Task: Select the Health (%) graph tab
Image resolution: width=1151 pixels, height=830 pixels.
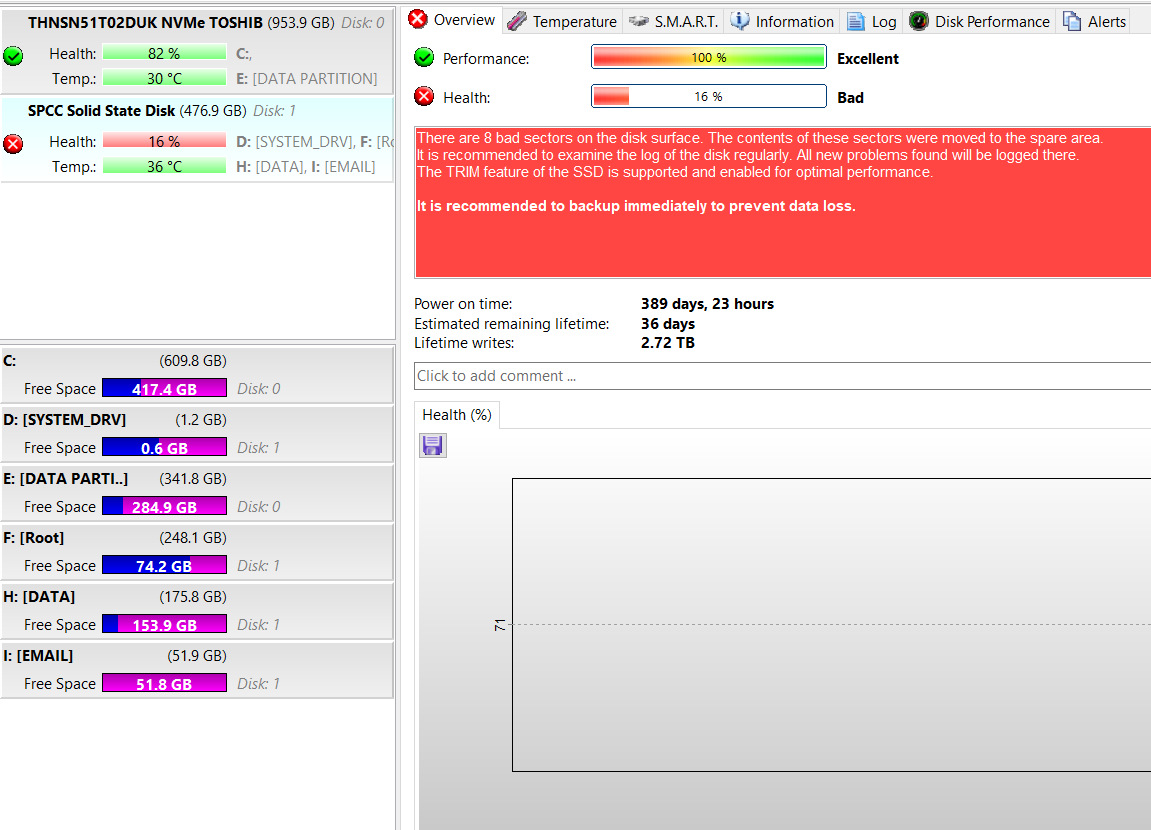Action: click(457, 415)
